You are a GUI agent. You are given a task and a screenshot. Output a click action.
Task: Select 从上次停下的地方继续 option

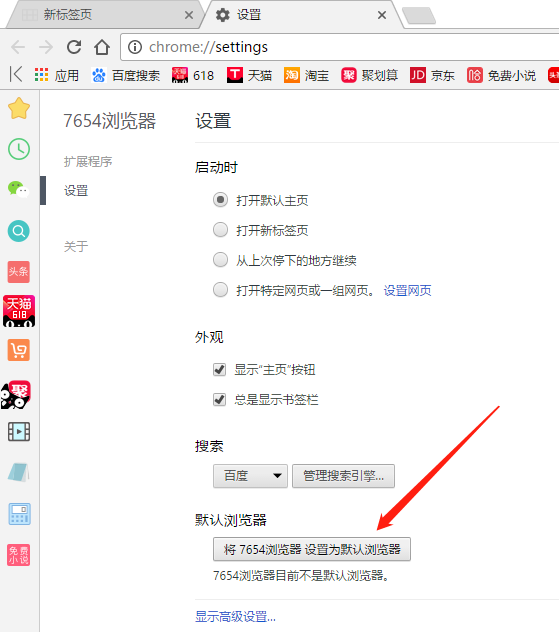pyautogui.click(x=220, y=260)
